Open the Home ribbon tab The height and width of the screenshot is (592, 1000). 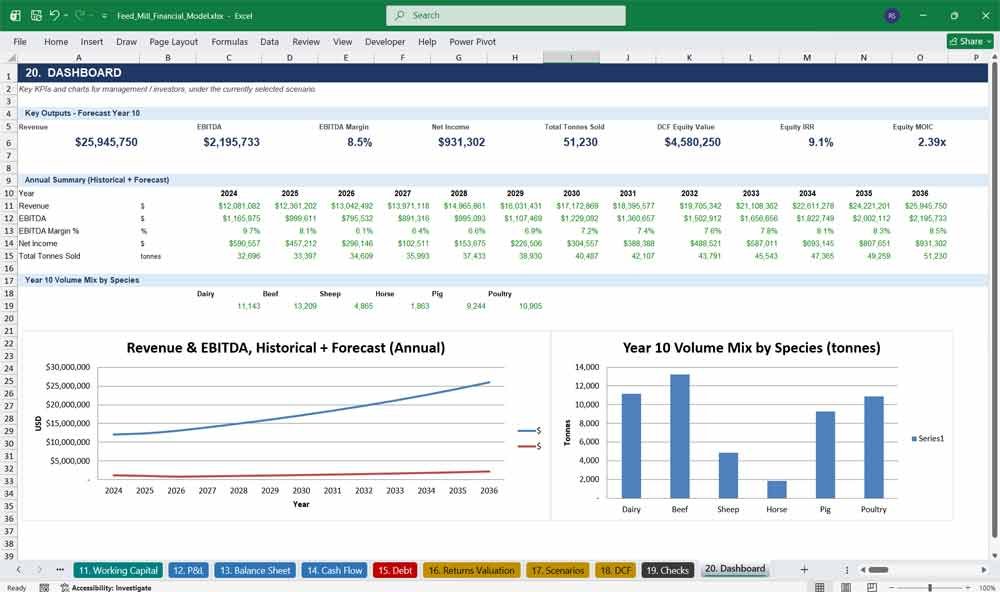click(56, 41)
